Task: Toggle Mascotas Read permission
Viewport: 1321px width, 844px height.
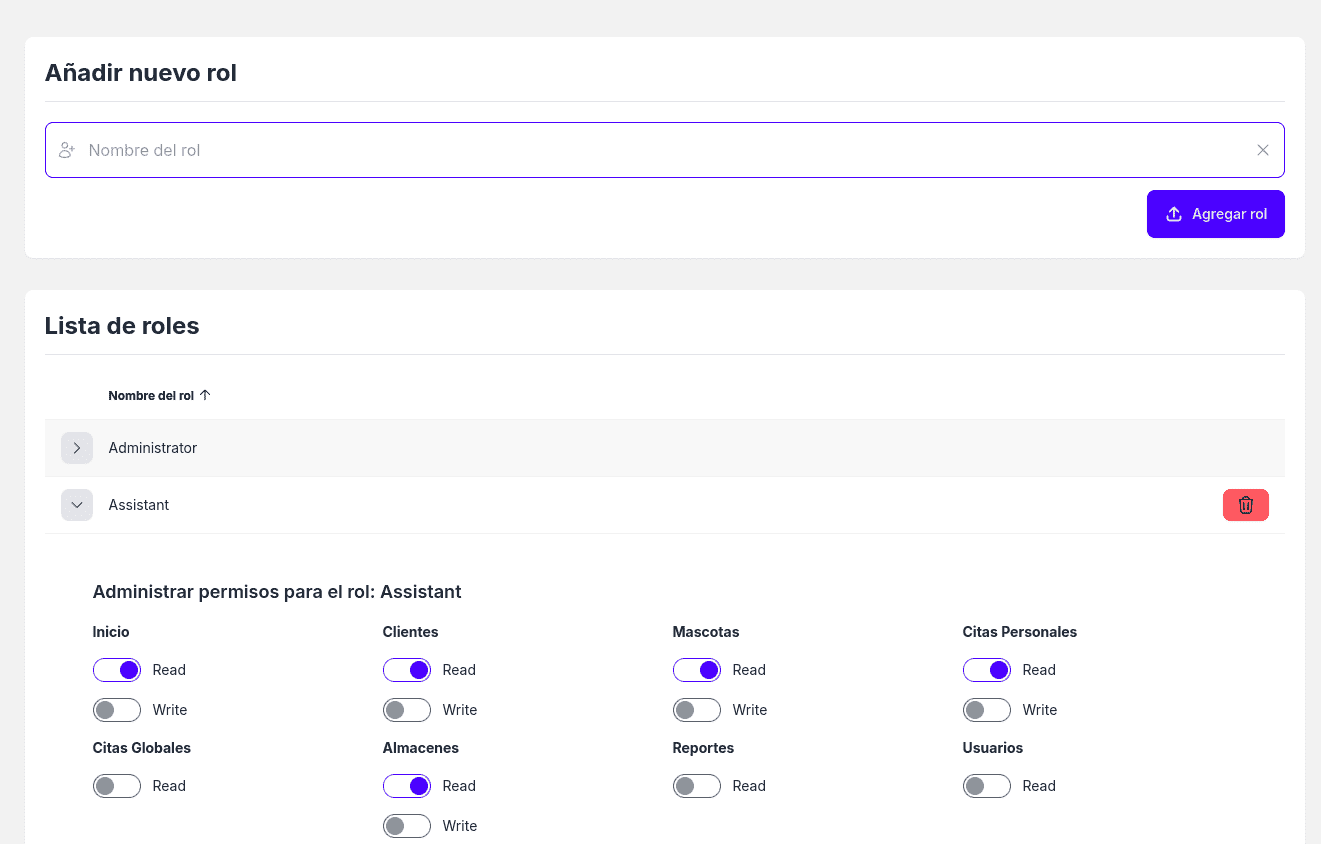Action: tap(697, 670)
